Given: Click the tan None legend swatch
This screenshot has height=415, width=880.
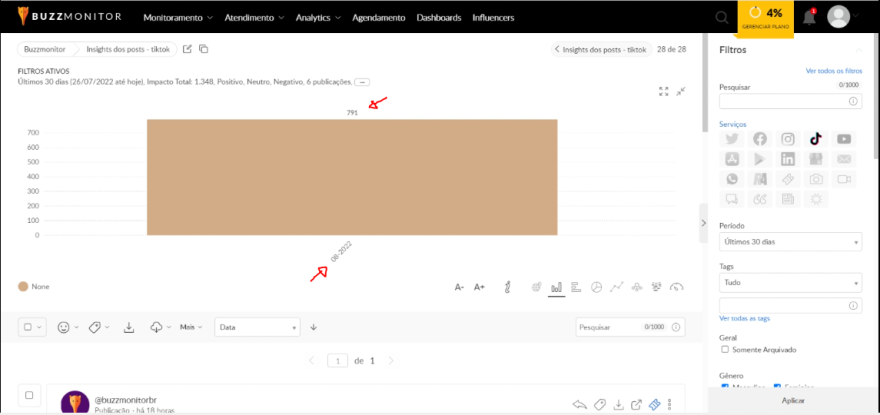Looking at the screenshot, I should [x=24, y=287].
